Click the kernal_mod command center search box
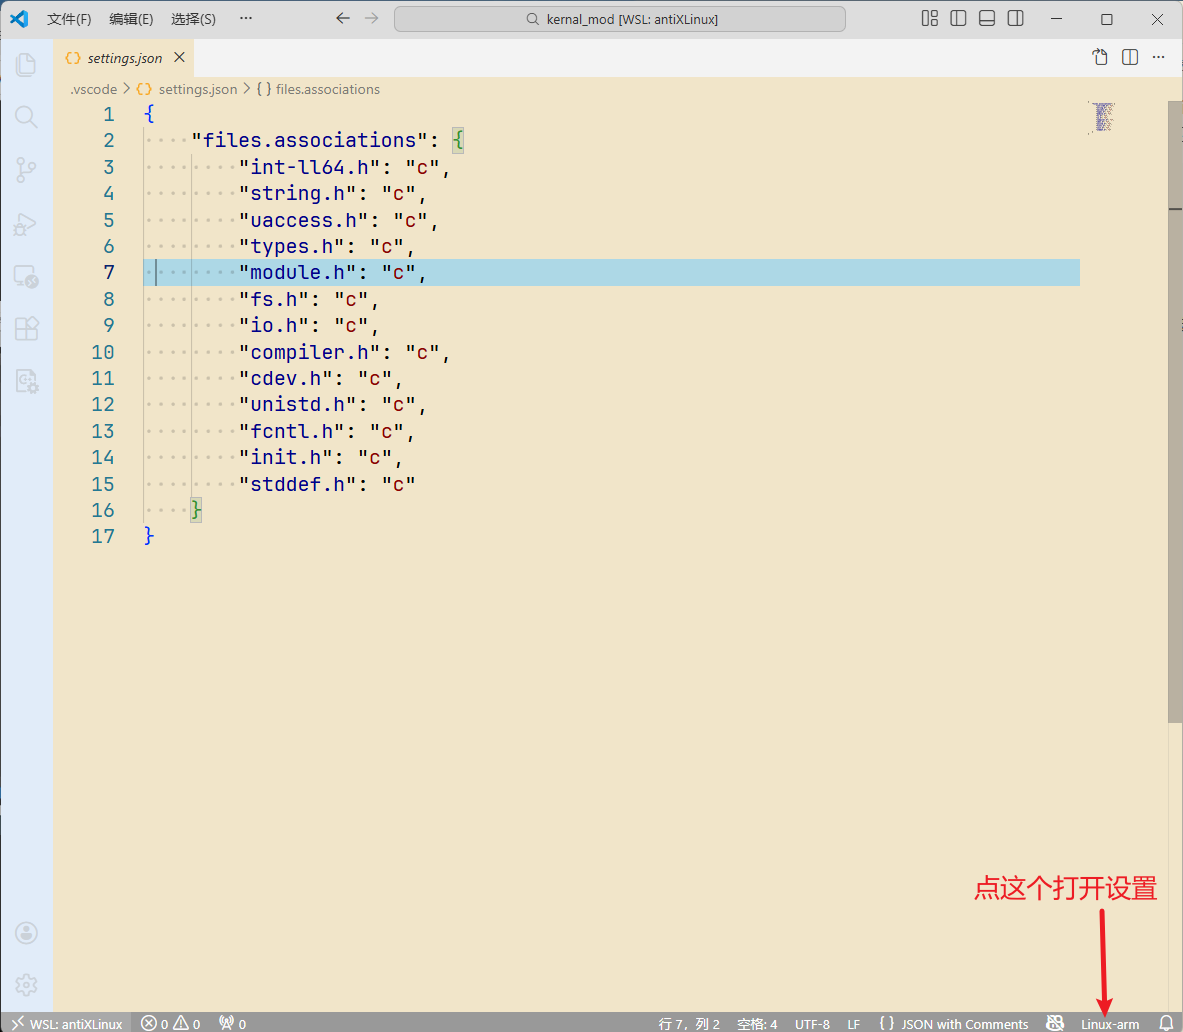Viewport: 1183px width, 1032px height. [620, 19]
